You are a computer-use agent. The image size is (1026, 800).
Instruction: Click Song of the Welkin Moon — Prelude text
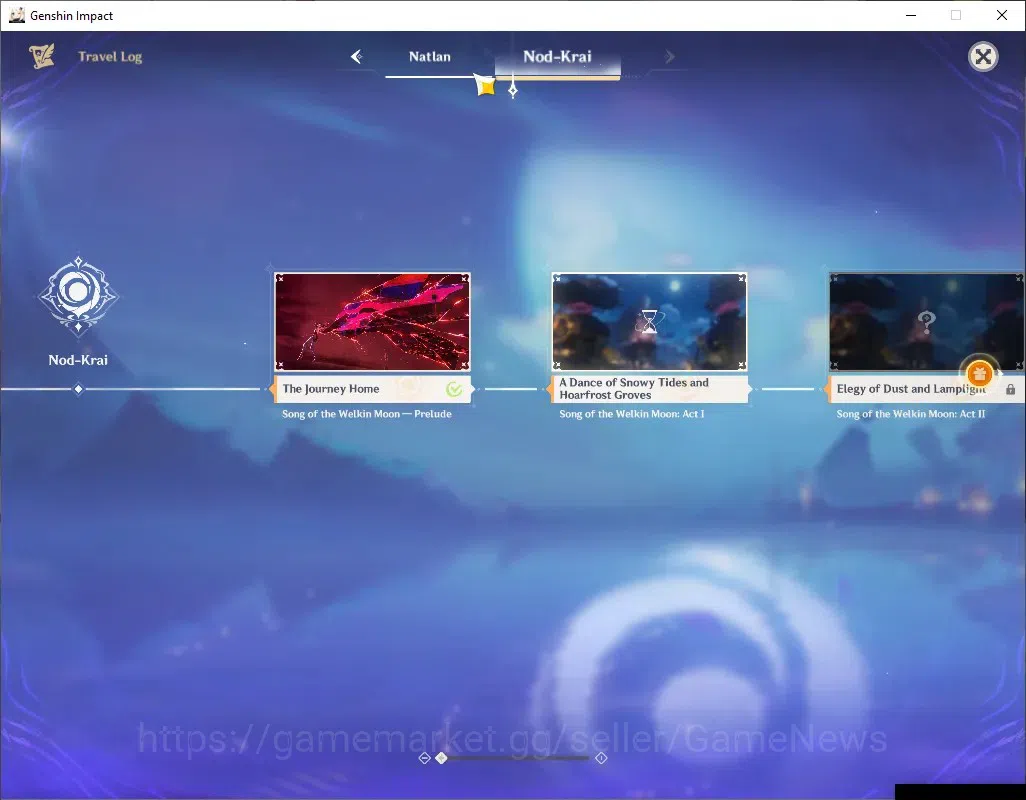click(x=366, y=414)
